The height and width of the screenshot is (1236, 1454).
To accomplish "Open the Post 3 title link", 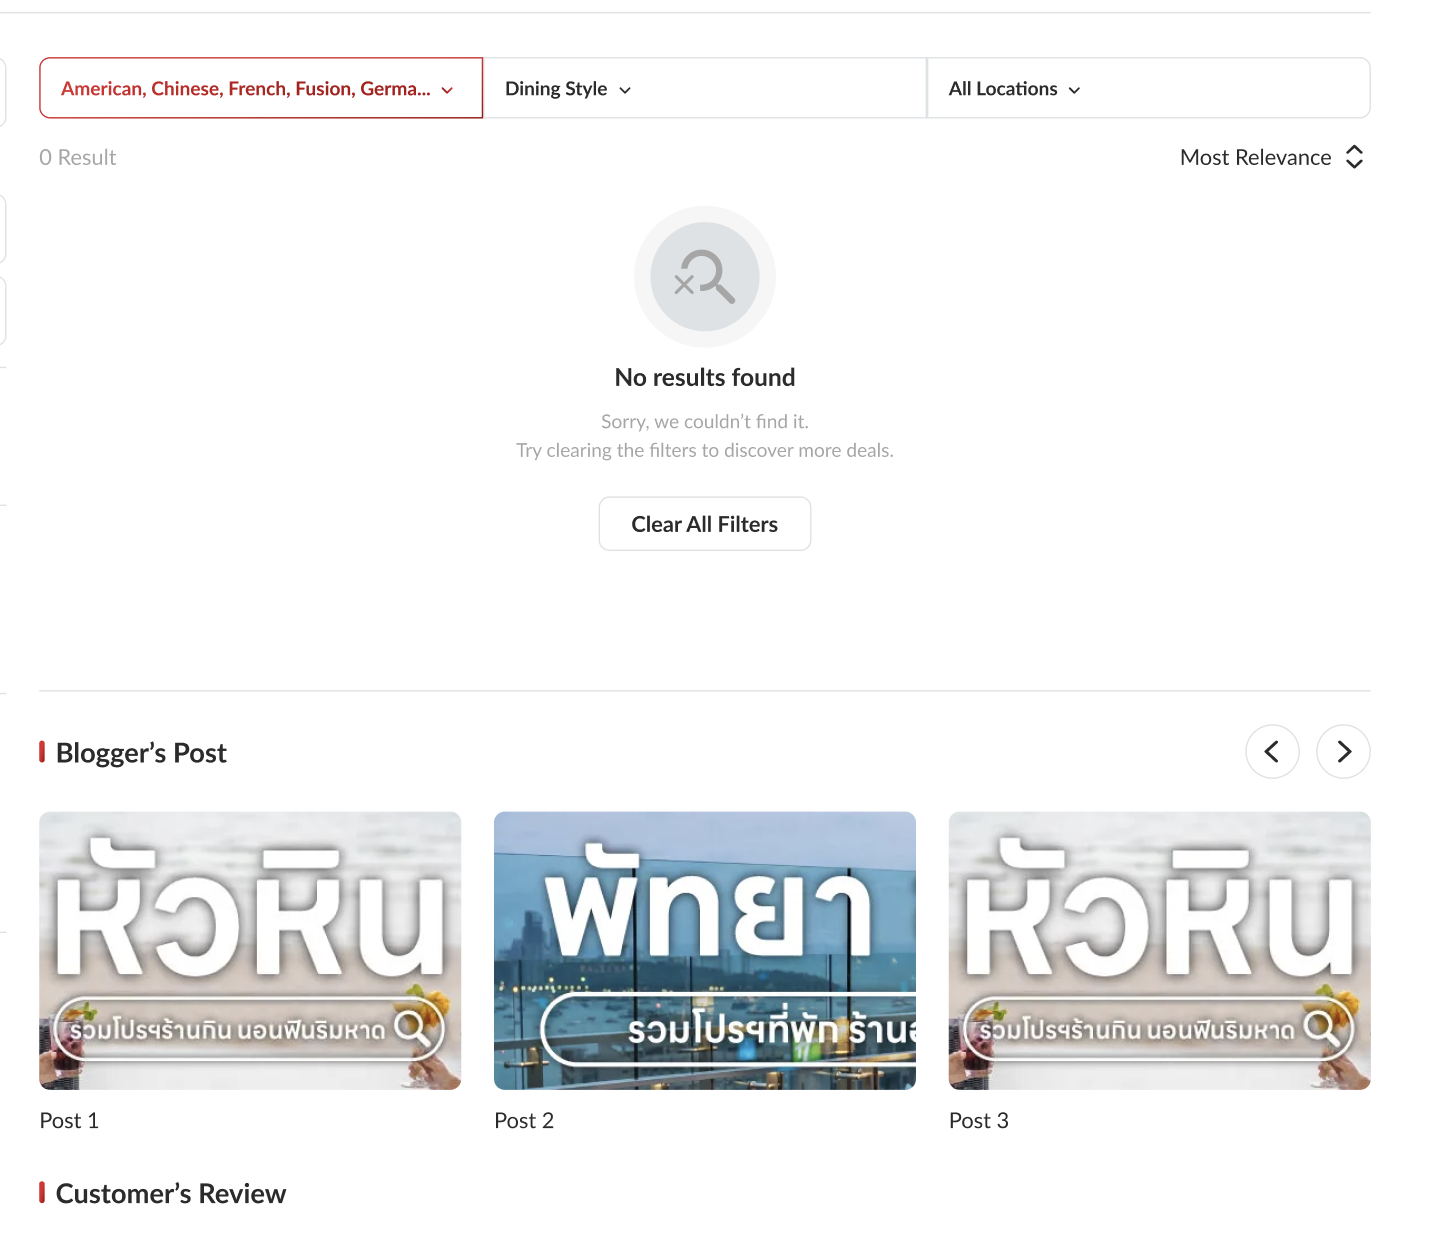I will [x=978, y=1120].
